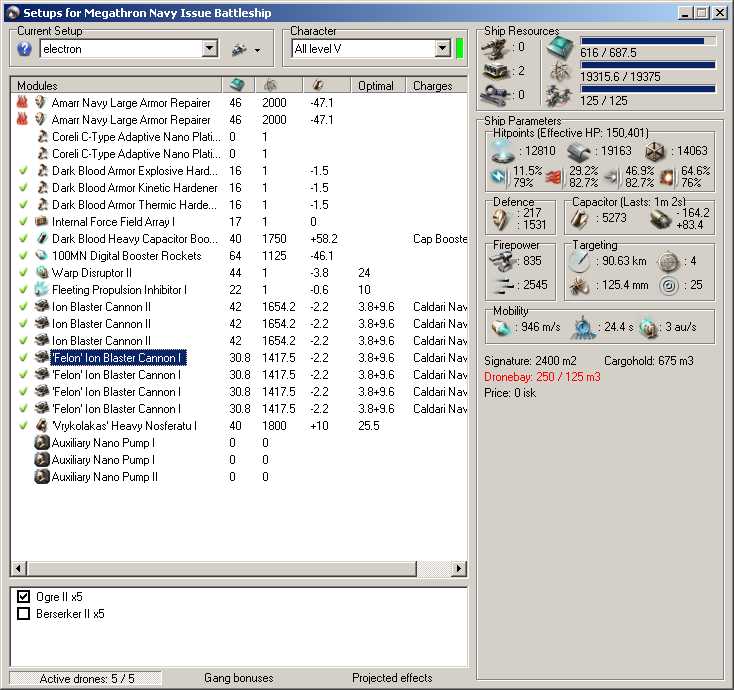Click the Price: 0 isk label
This screenshot has width=734, height=690.
coord(510,393)
